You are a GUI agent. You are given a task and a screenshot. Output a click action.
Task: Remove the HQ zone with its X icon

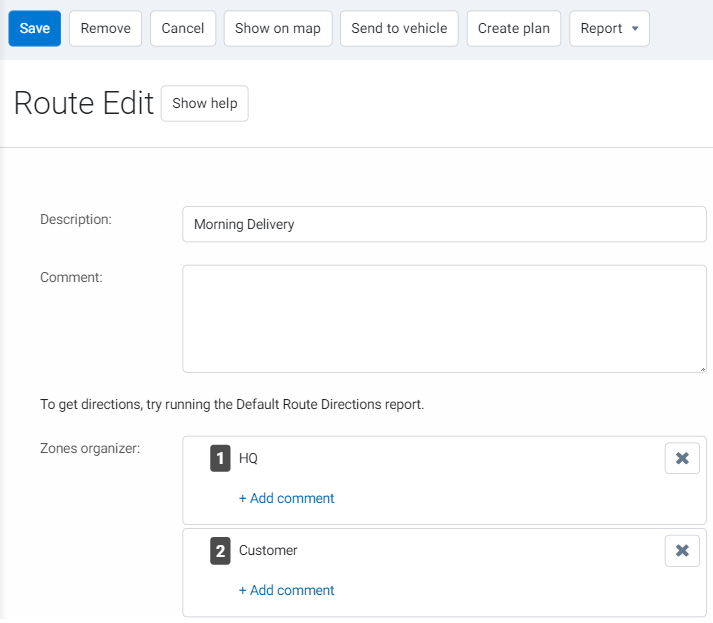pyautogui.click(x=682, y=458)
